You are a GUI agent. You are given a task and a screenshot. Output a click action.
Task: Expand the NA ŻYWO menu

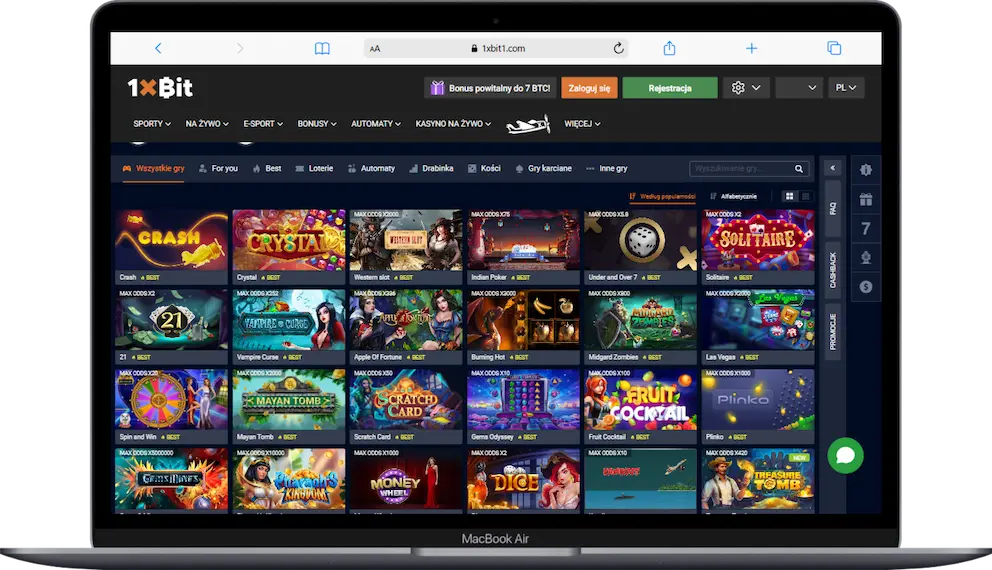pyautogui.click(x=207, y=124)
